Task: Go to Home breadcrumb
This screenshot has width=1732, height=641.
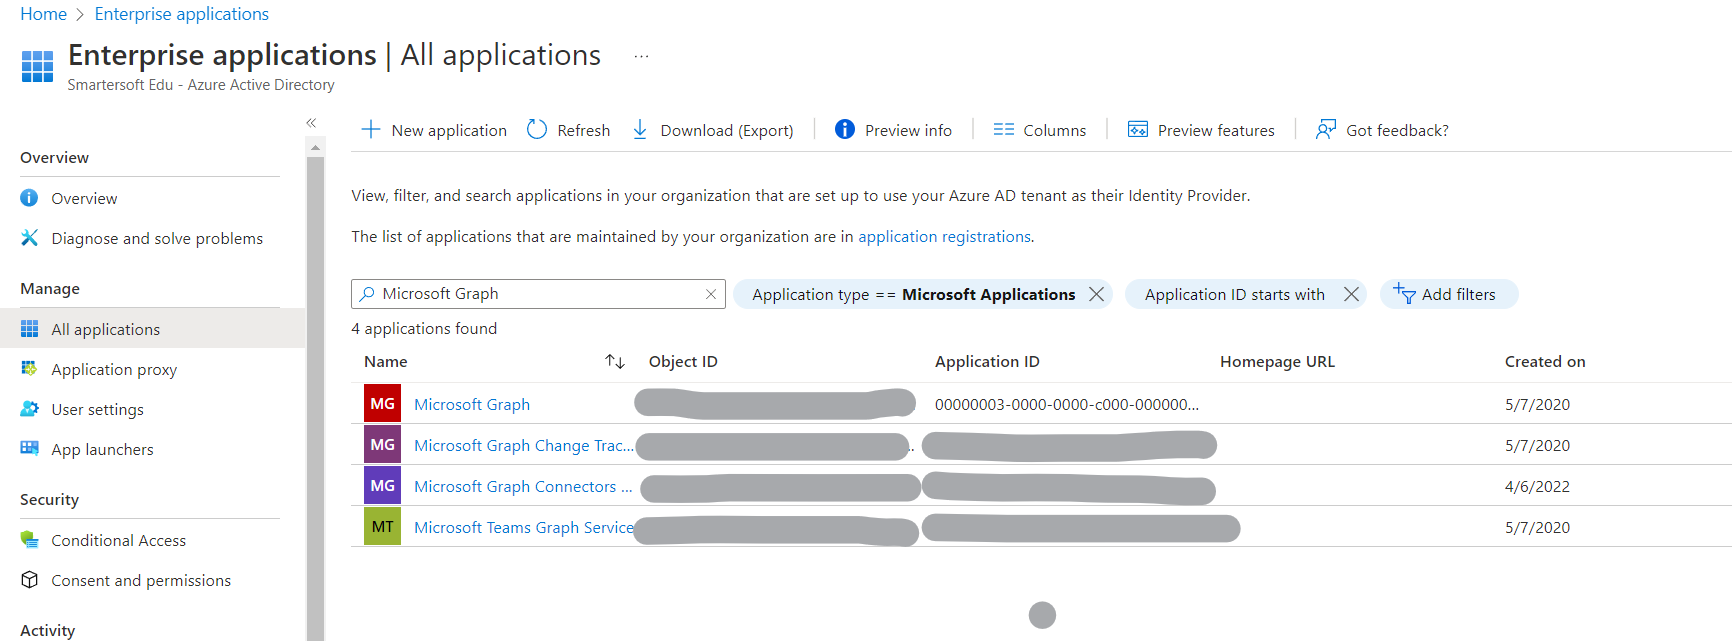Action: [43, 14]
